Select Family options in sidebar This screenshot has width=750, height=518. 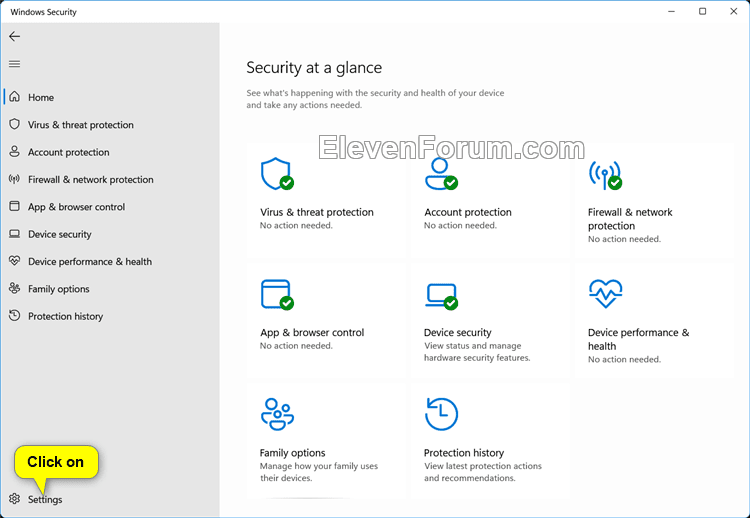(110, 288)
